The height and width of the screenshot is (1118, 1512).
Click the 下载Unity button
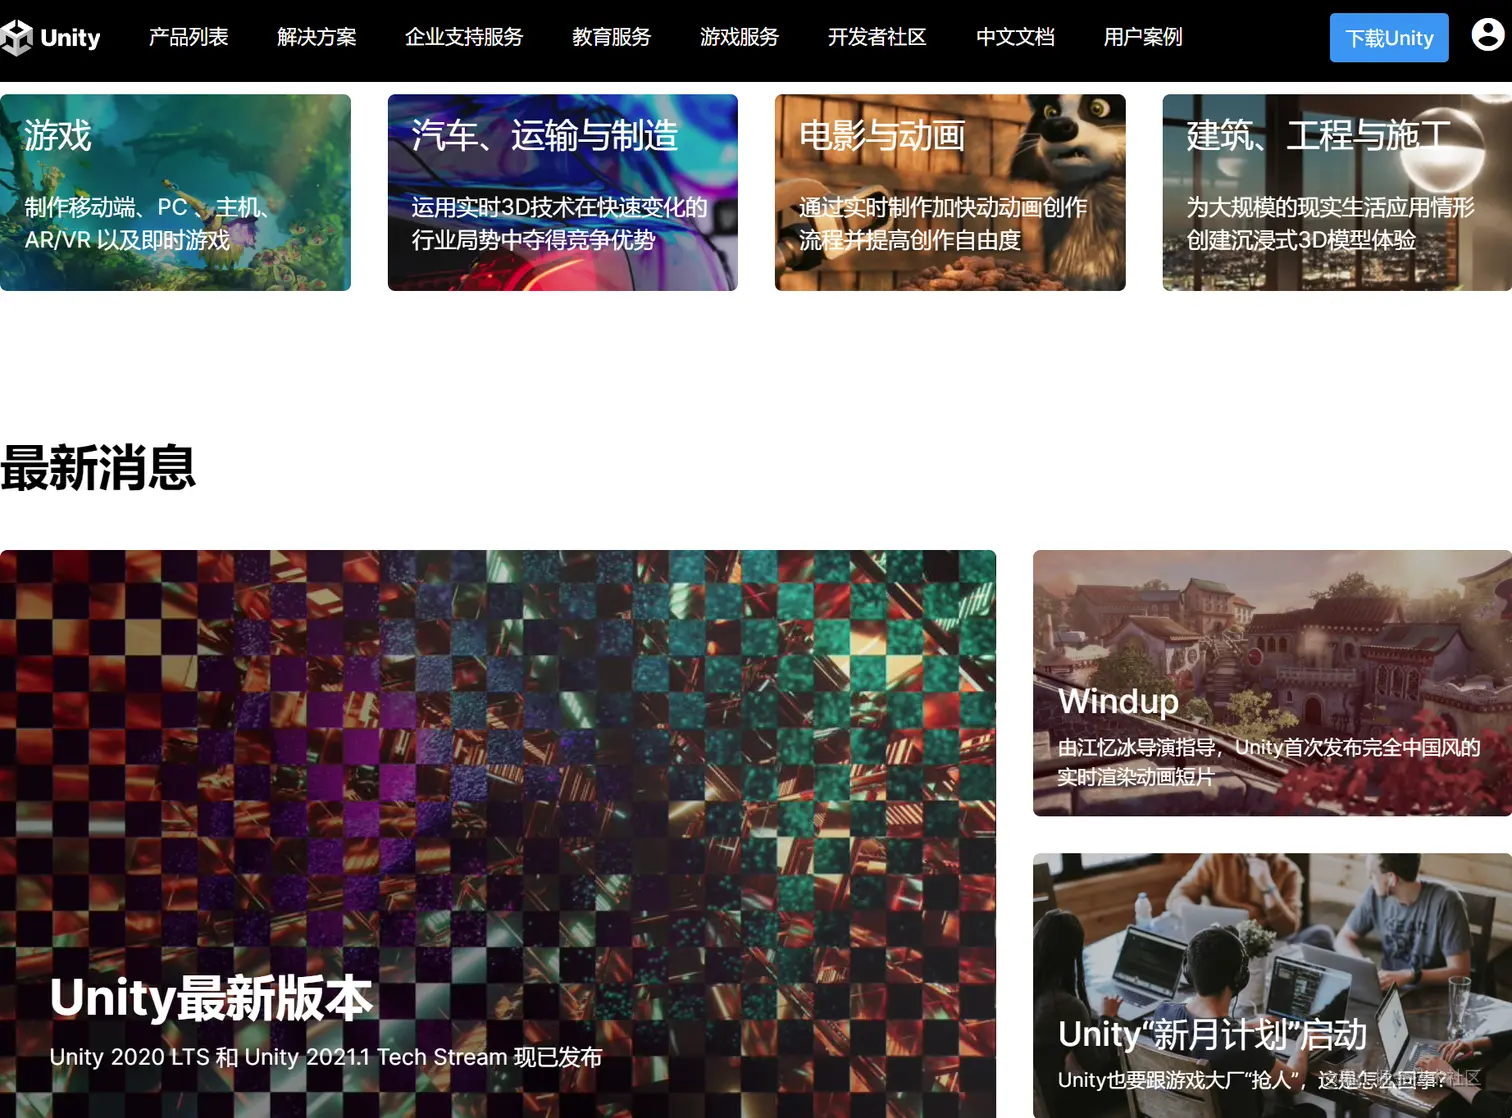(1389, 38)
